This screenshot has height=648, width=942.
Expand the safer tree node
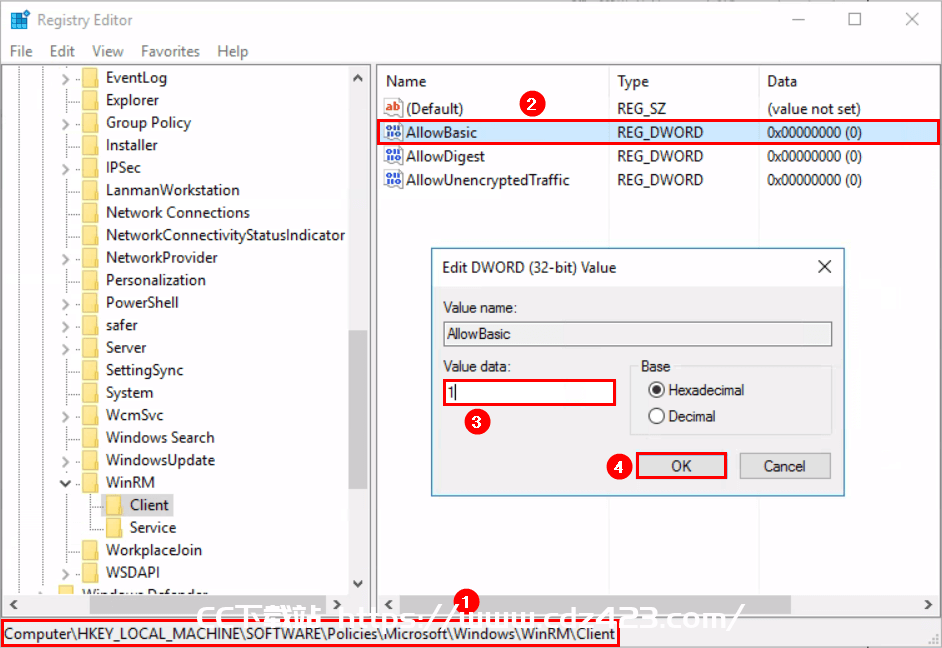[65, 326]
